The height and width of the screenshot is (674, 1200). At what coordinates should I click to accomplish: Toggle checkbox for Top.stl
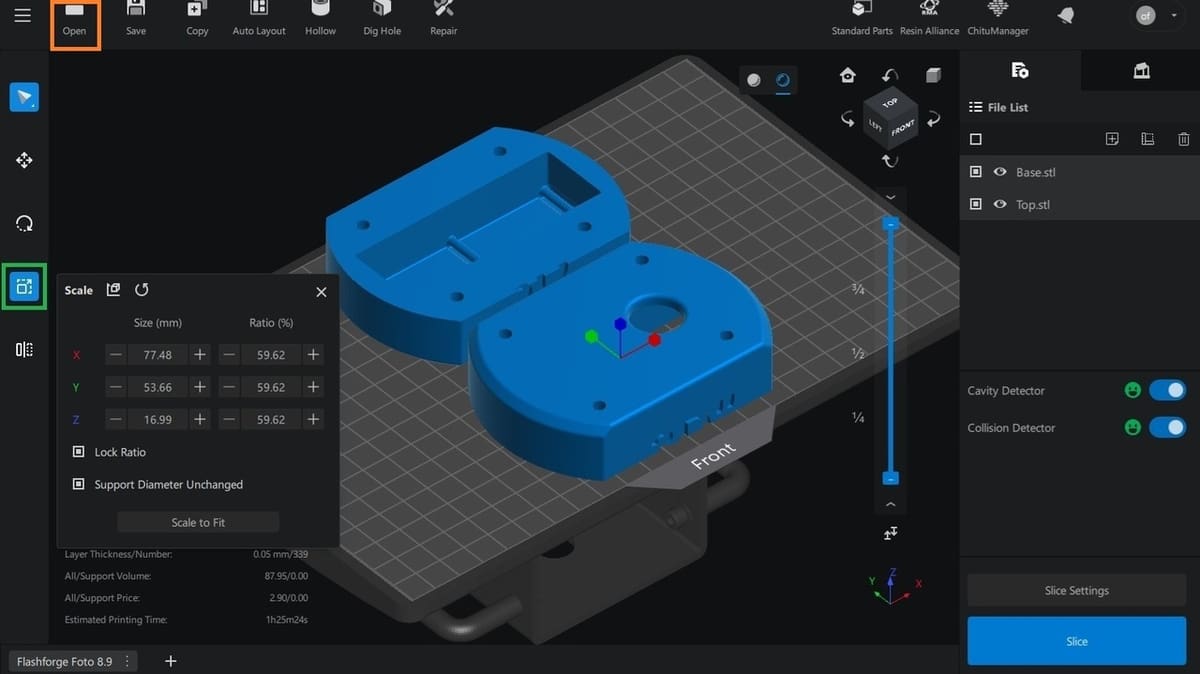click(976, 204)
